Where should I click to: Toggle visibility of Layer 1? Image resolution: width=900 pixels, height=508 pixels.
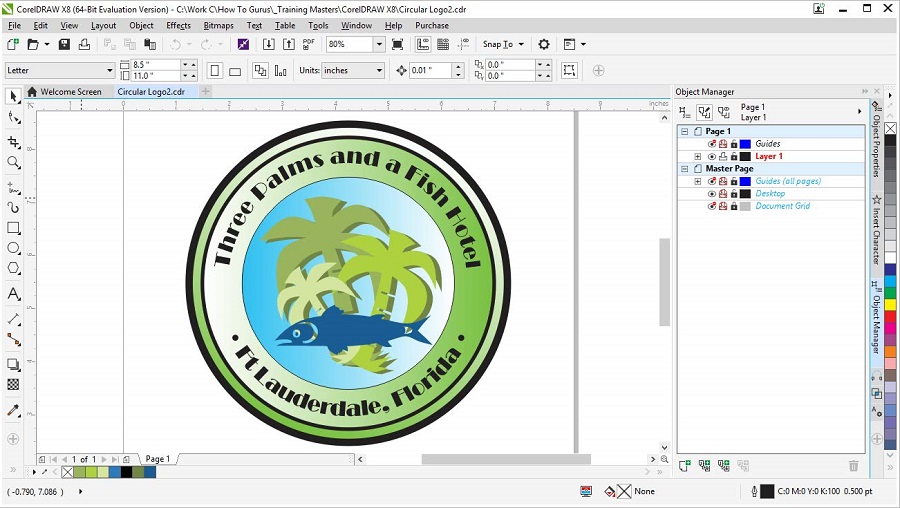coord(712,156)
